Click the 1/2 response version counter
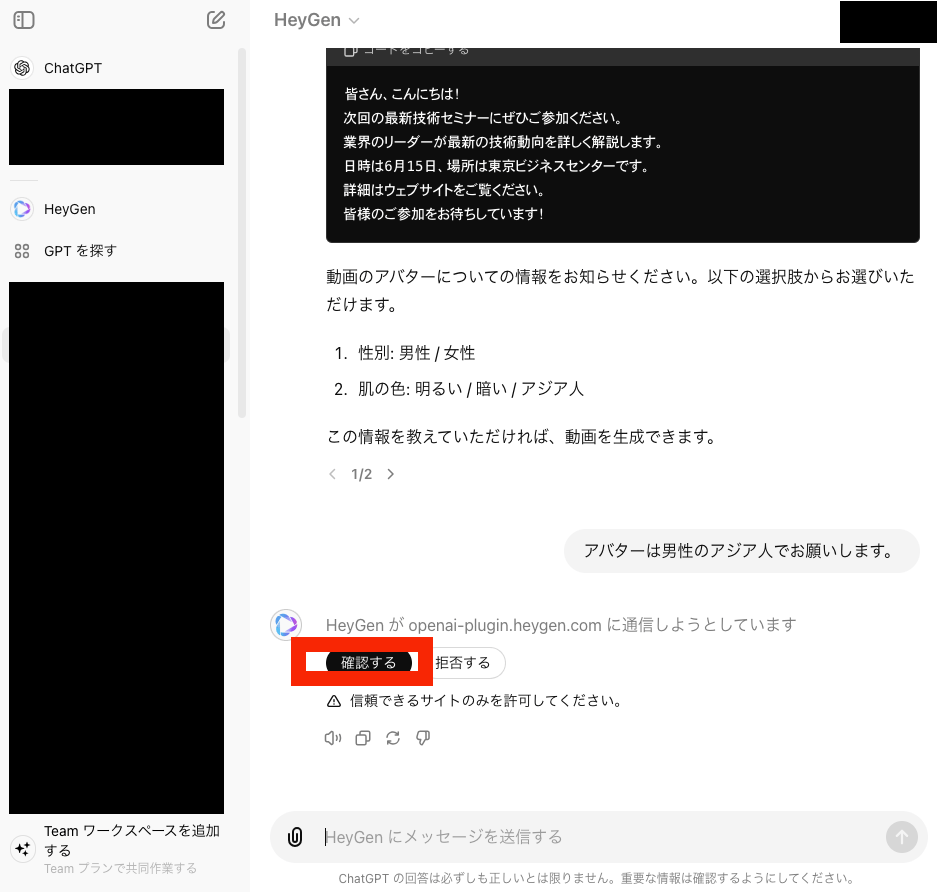 361,474
